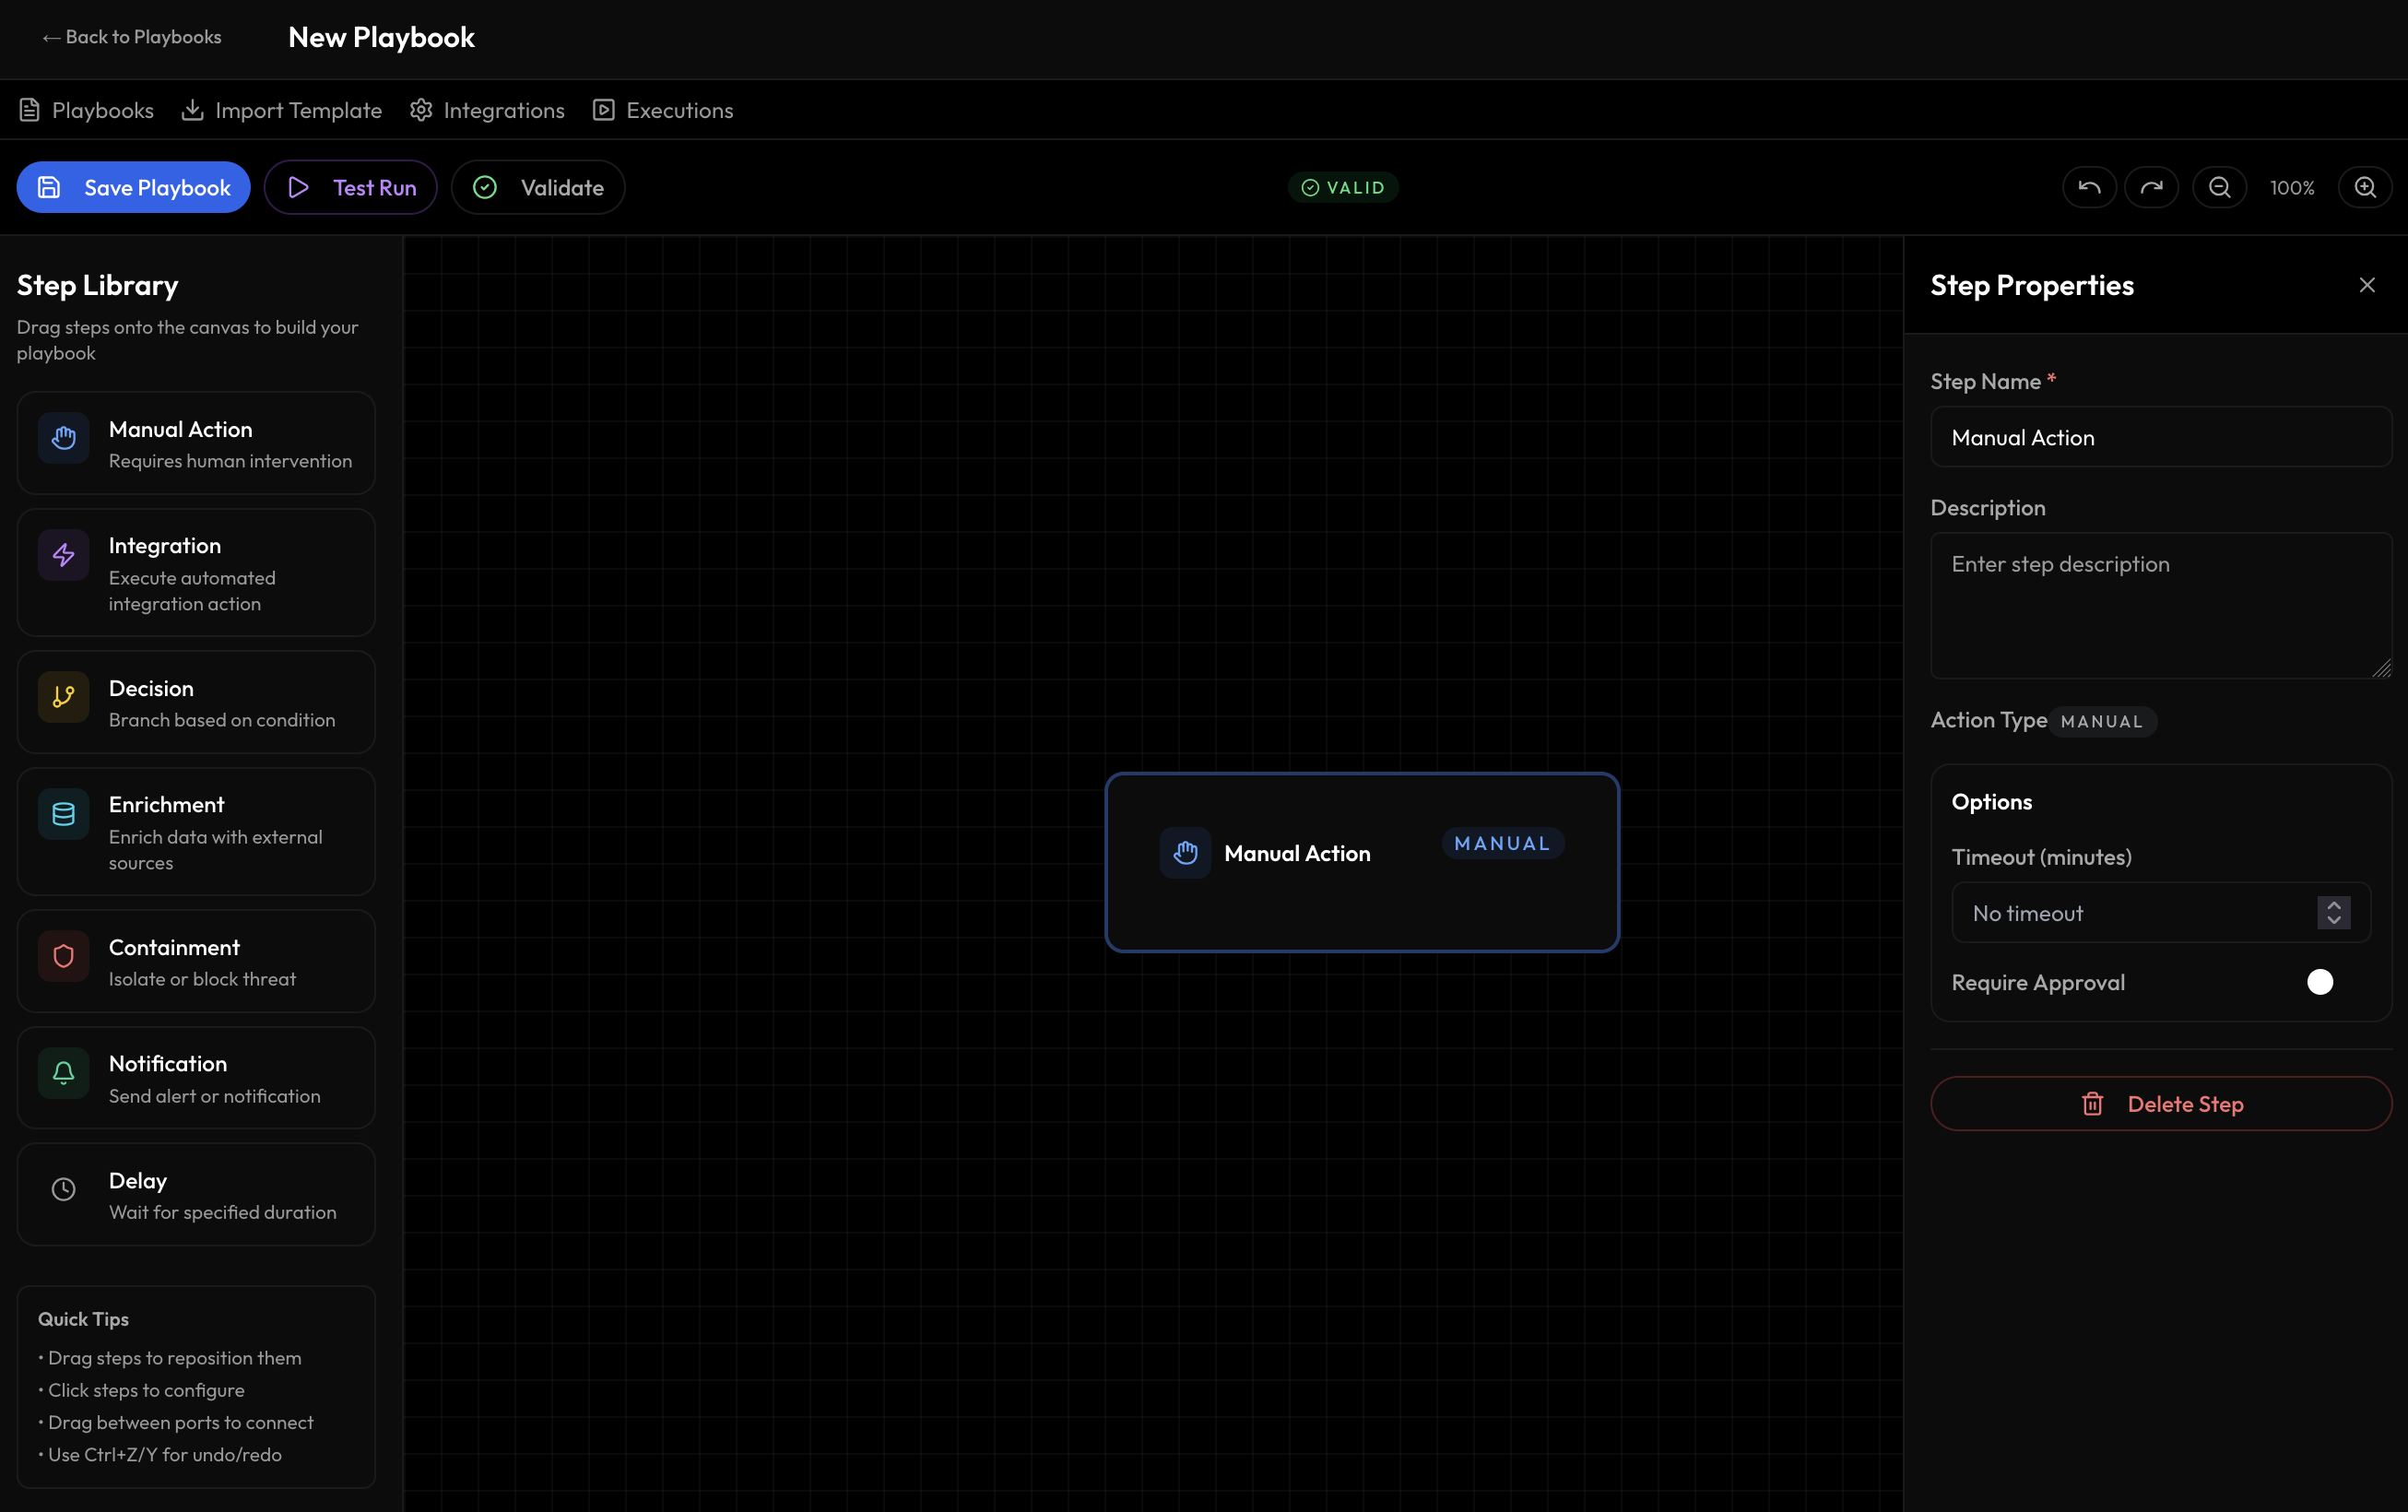2408x1512 pixels.
Task: Select the Decision branch icon
Action: (x=63, y=697)
